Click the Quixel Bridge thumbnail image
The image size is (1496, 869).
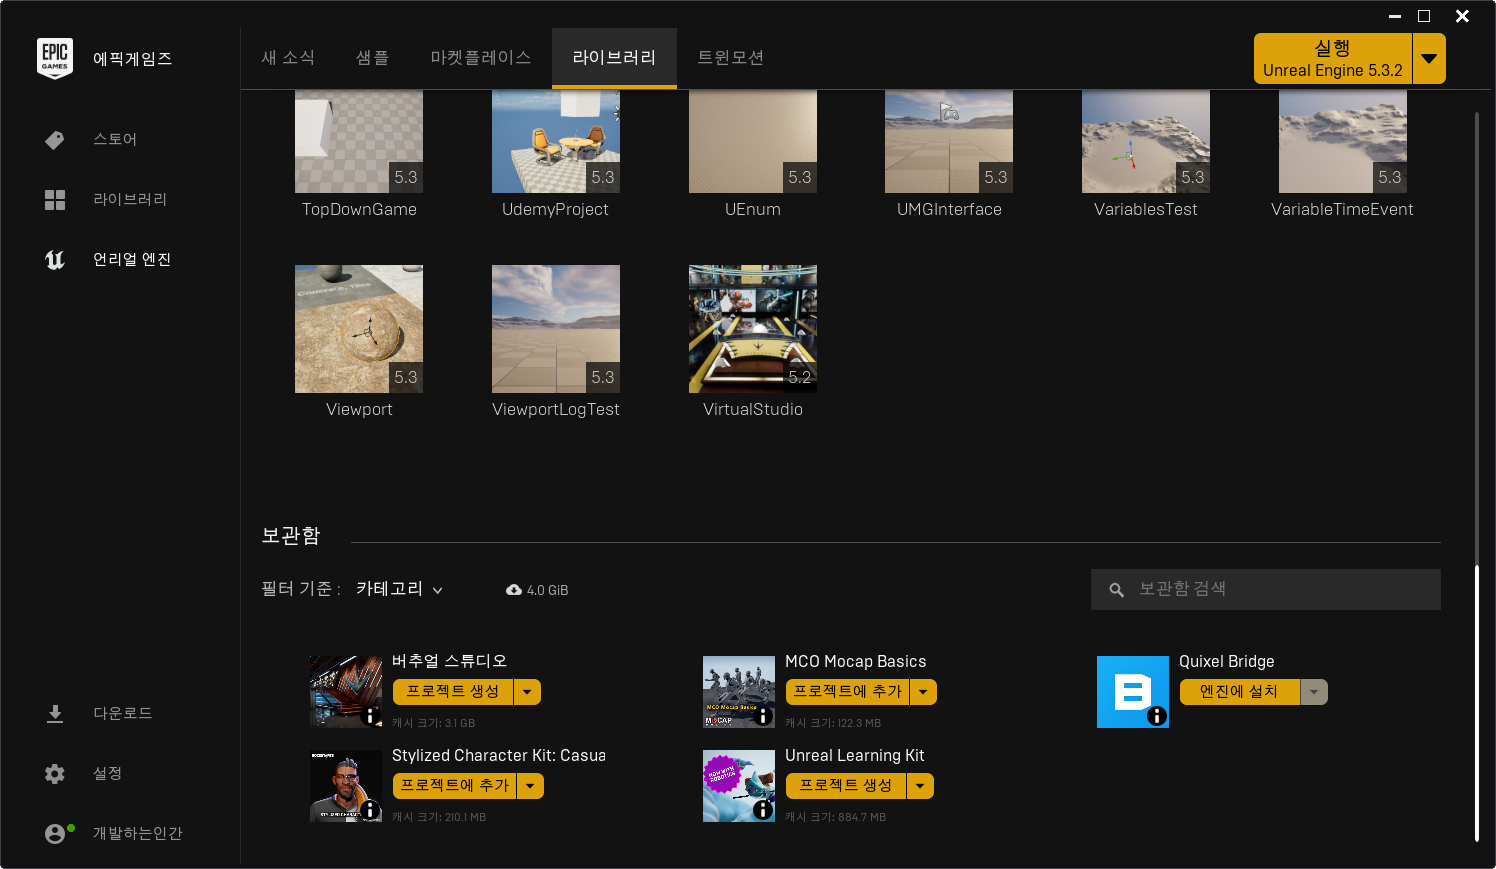click(x=1133, y=692)
